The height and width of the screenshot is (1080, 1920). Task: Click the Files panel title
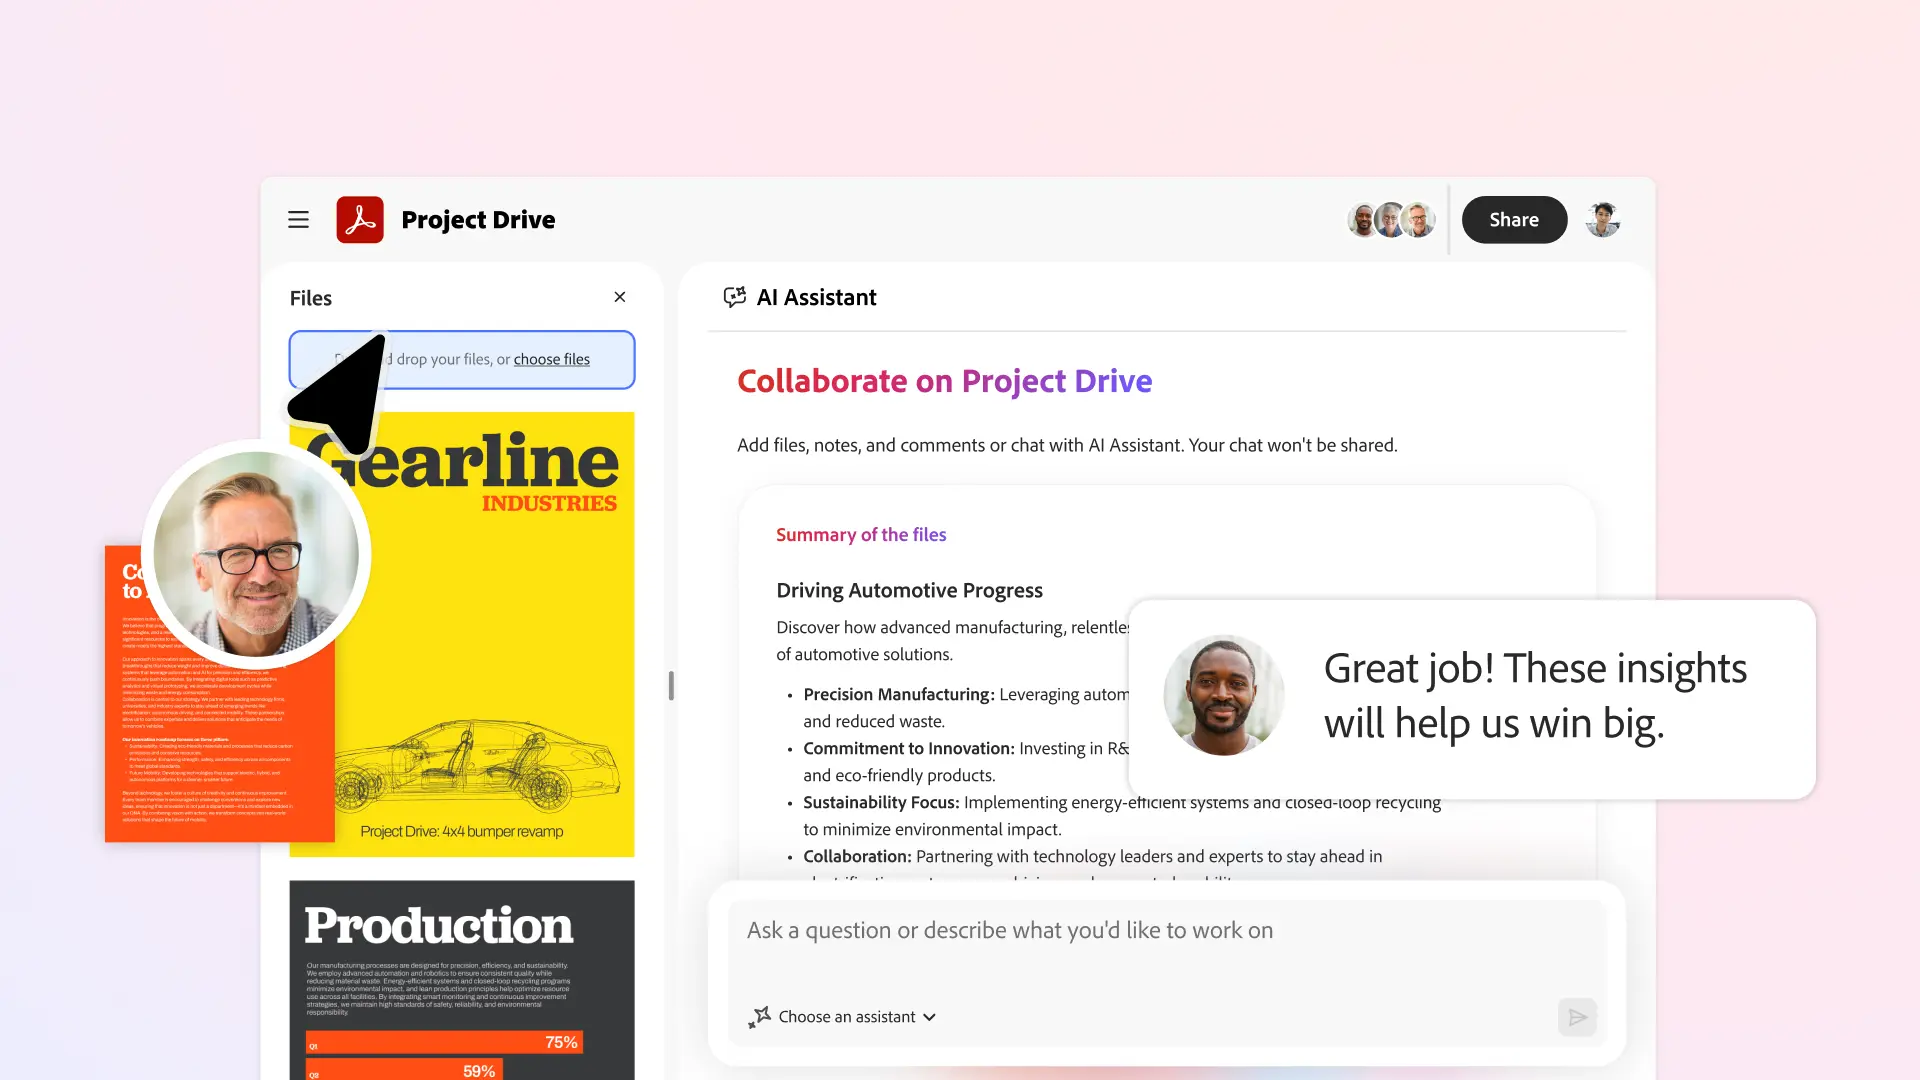310,297
